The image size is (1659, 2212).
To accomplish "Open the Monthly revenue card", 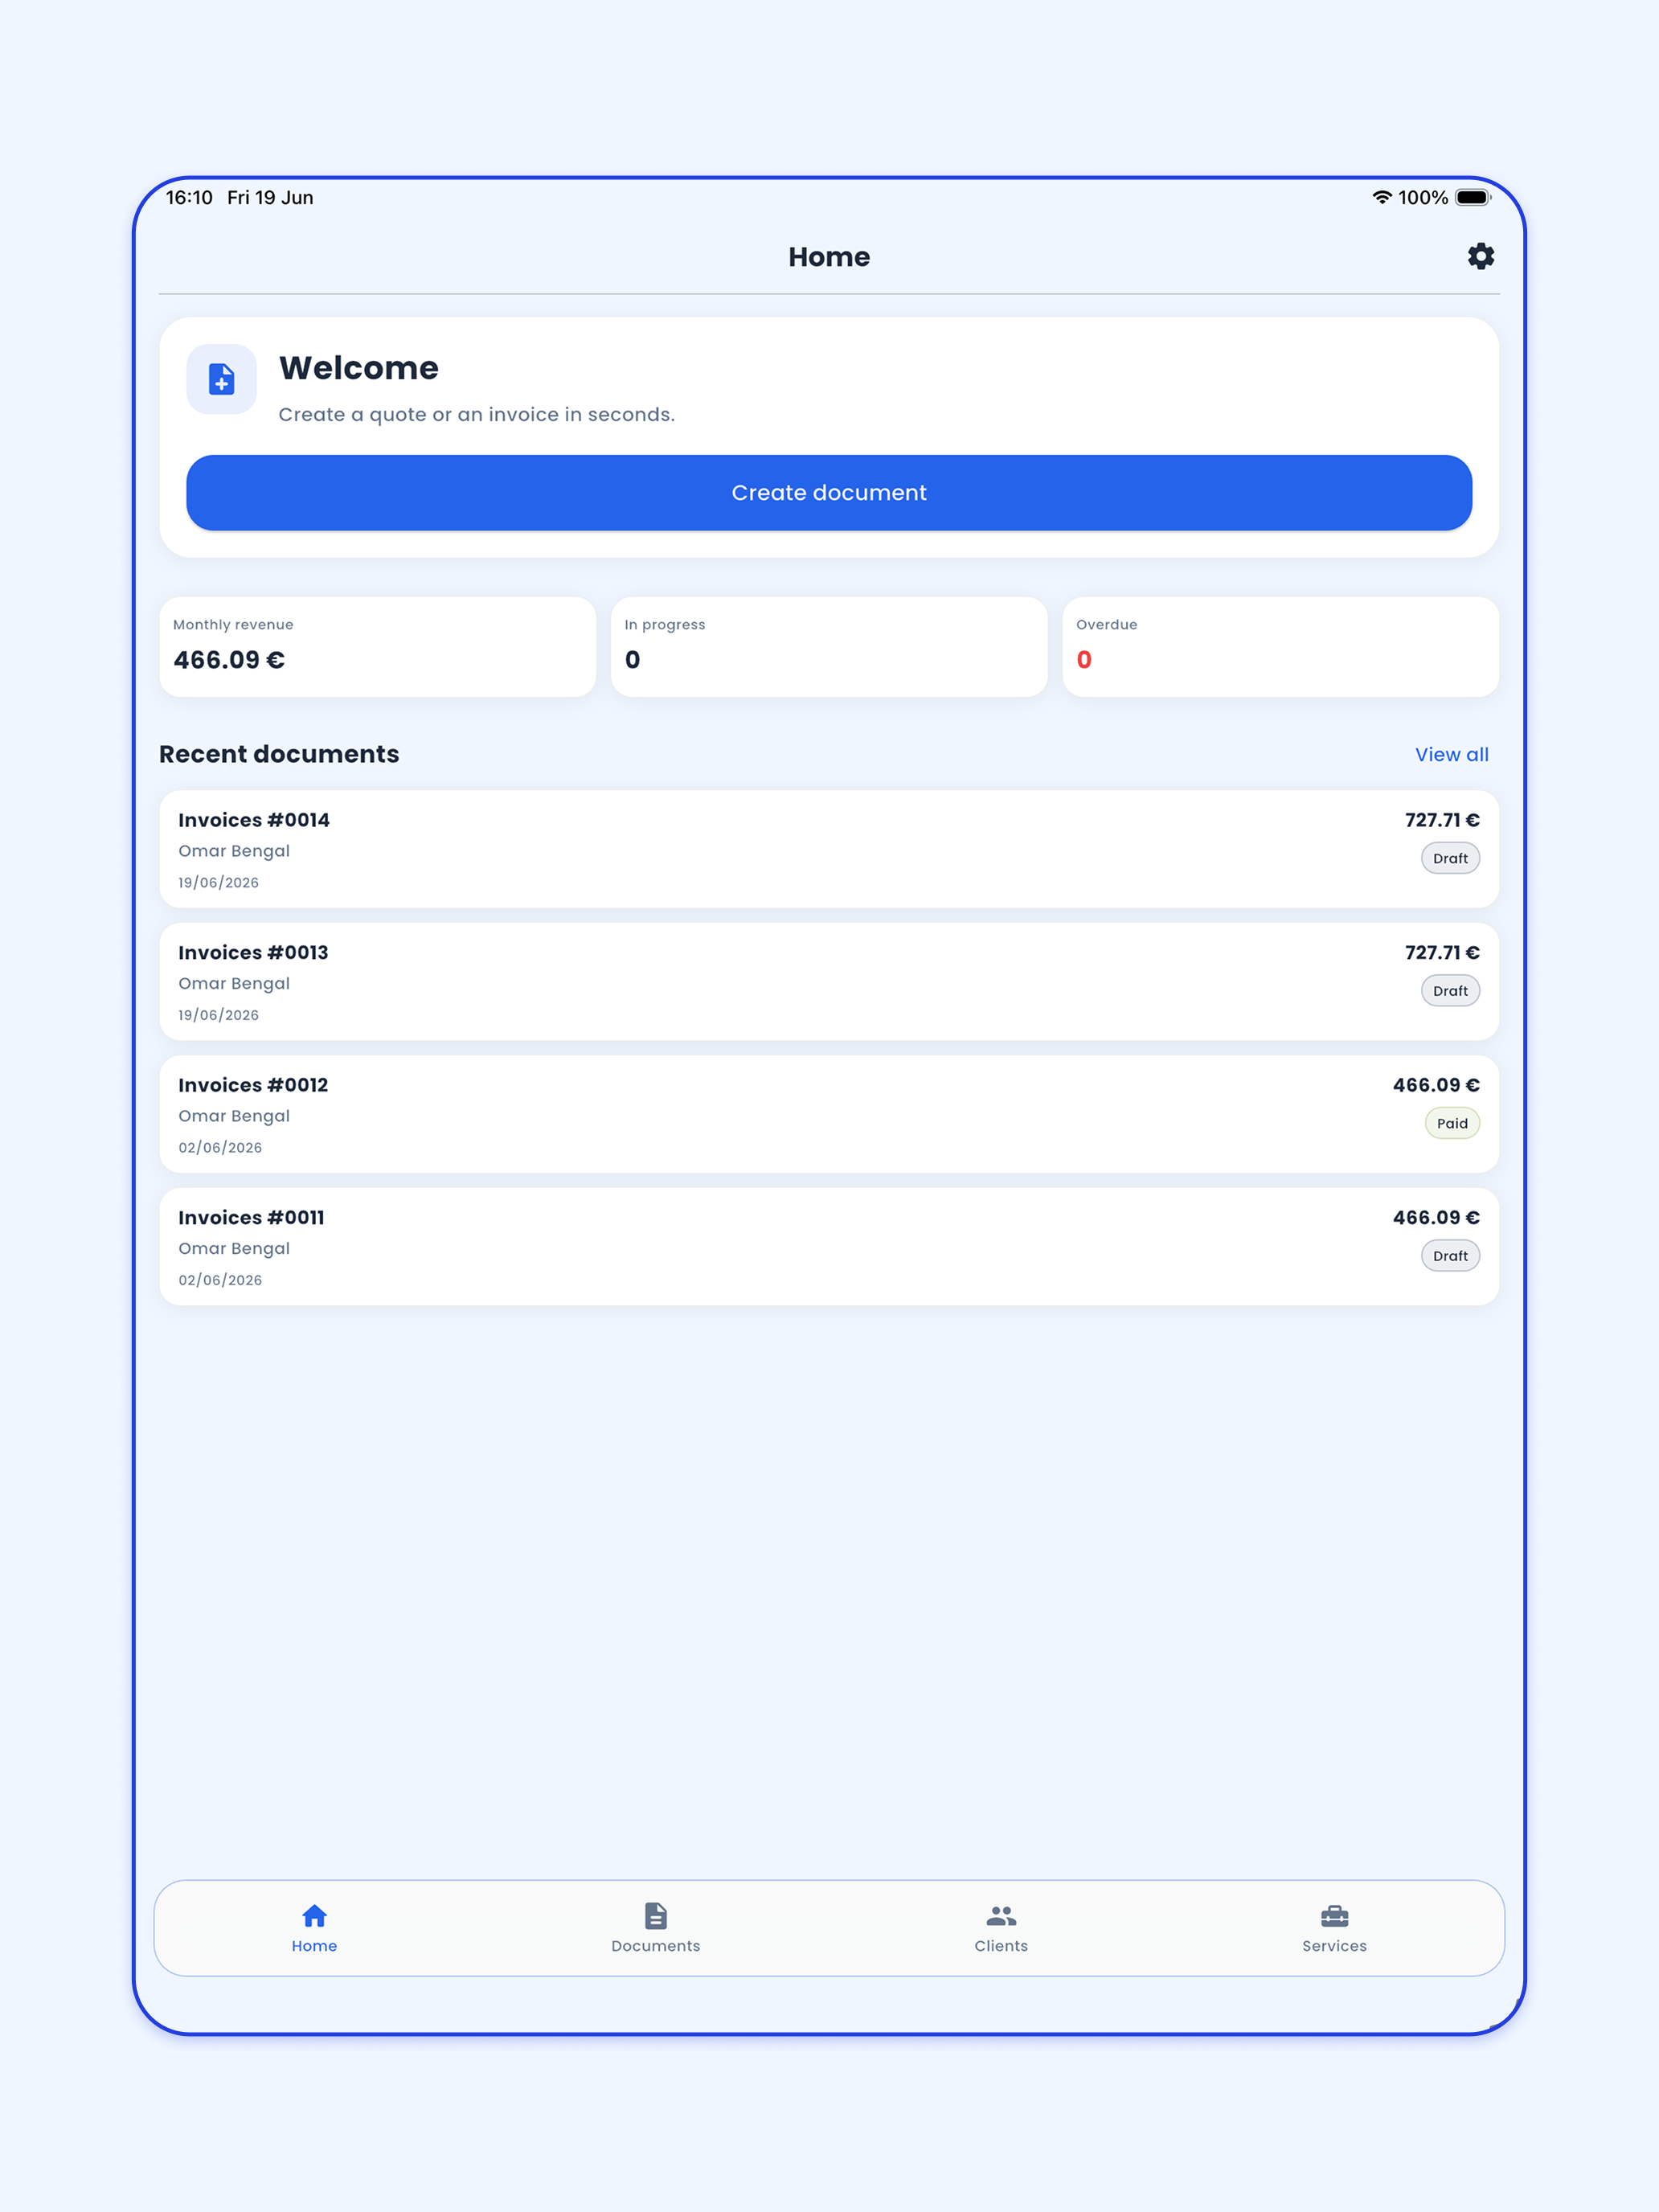I will tap(377, 647).
